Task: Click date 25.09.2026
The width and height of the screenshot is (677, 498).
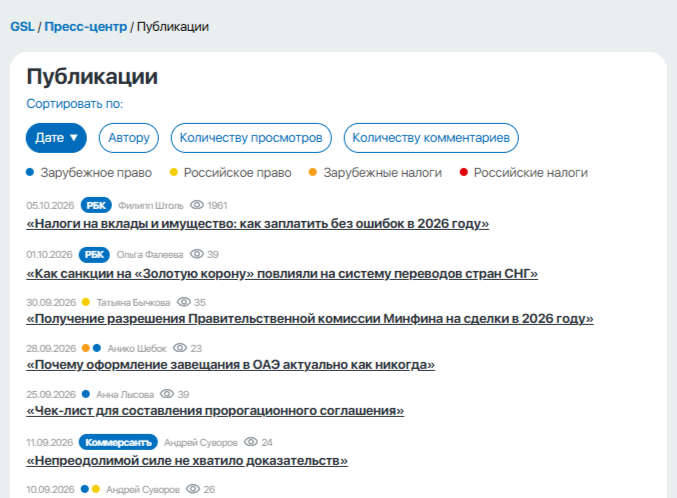Action: (x=51, y=395)
